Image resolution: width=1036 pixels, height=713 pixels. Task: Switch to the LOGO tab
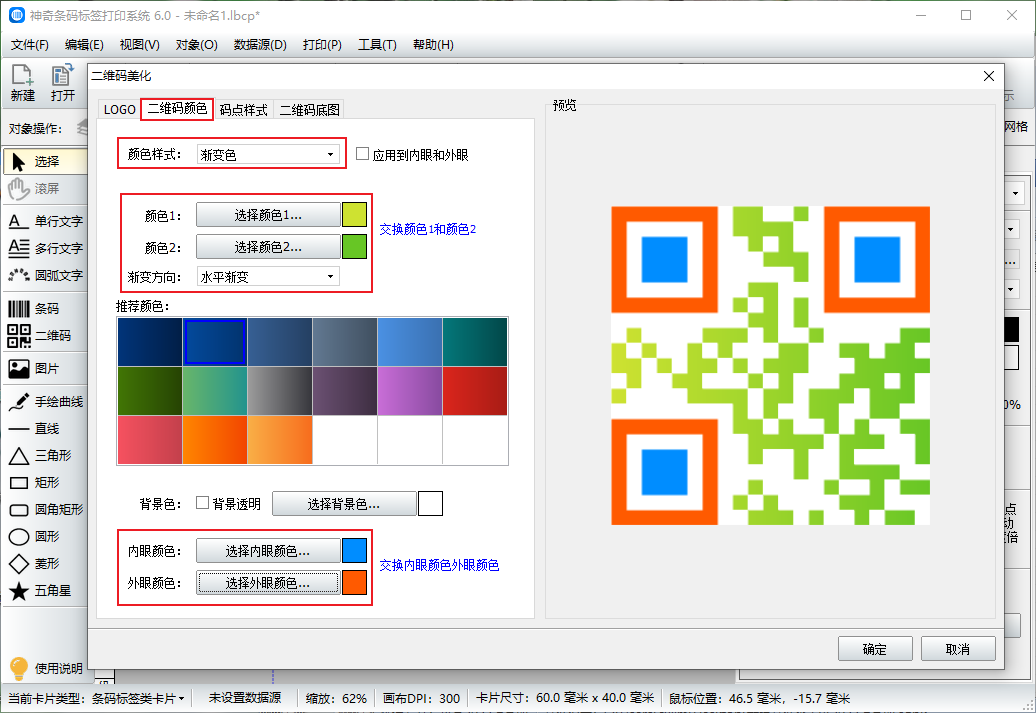tap(120, 110)
